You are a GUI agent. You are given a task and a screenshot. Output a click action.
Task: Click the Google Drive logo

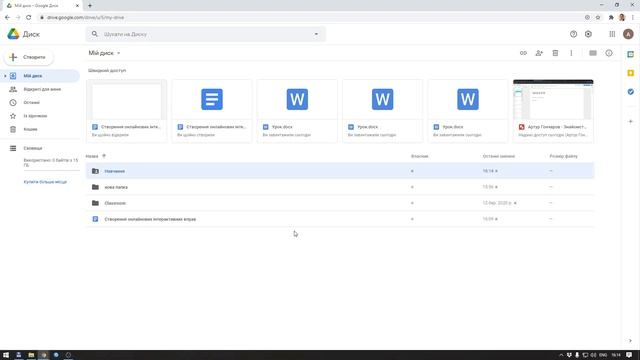[x=13, y=34]
